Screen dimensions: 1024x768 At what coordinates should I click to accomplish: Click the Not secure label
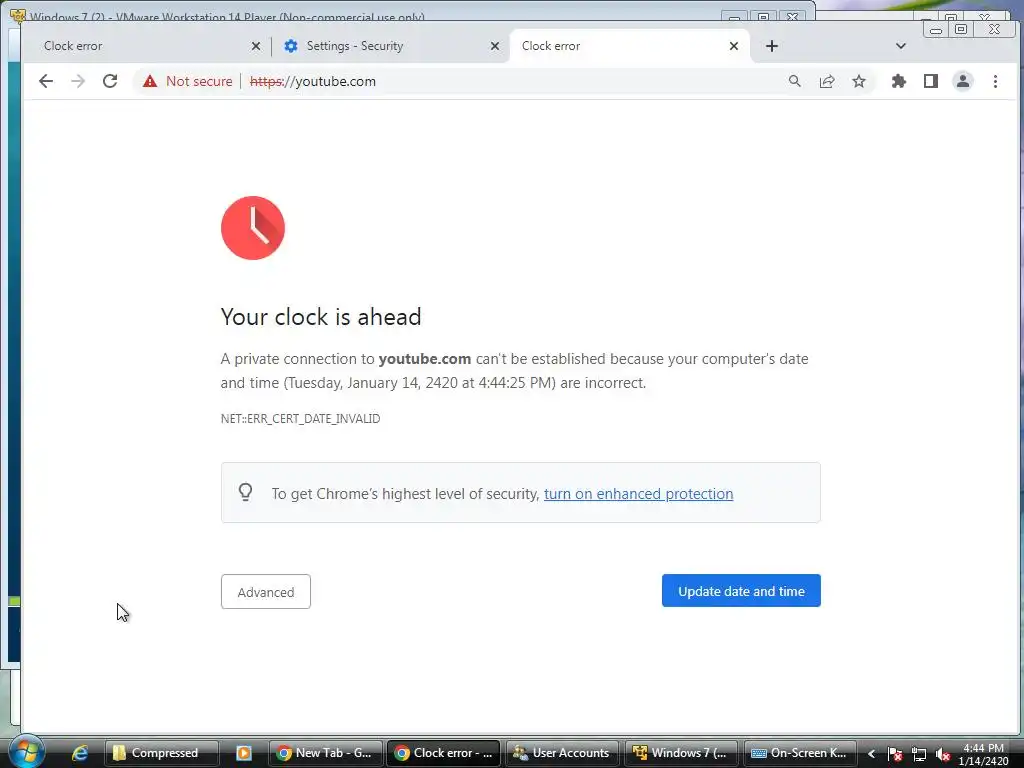coord(199,81)
